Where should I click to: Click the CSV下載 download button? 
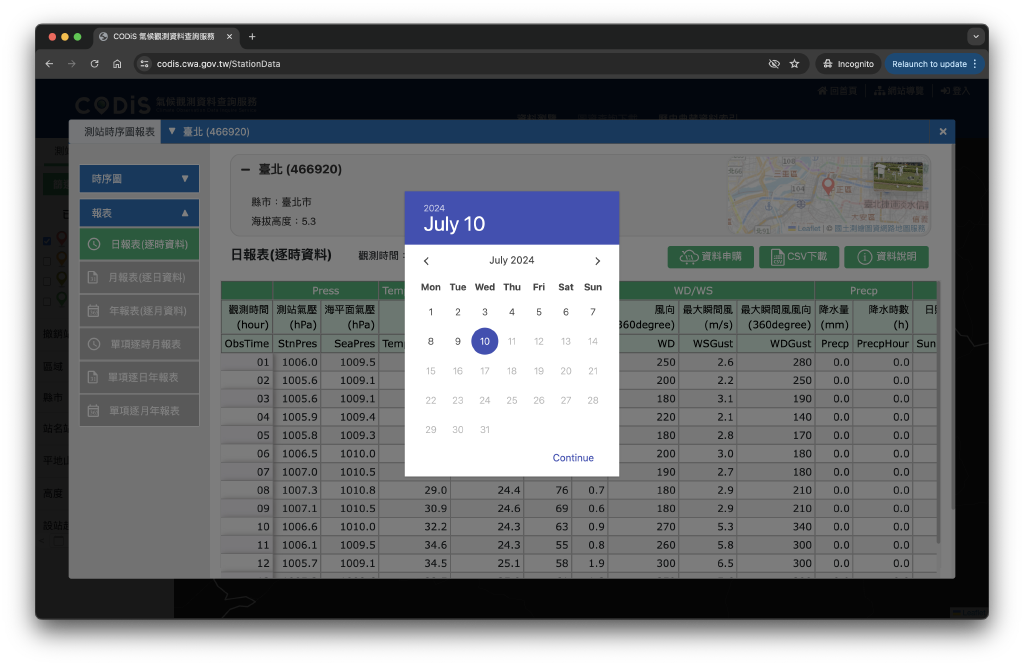click(x=799, y=257)
